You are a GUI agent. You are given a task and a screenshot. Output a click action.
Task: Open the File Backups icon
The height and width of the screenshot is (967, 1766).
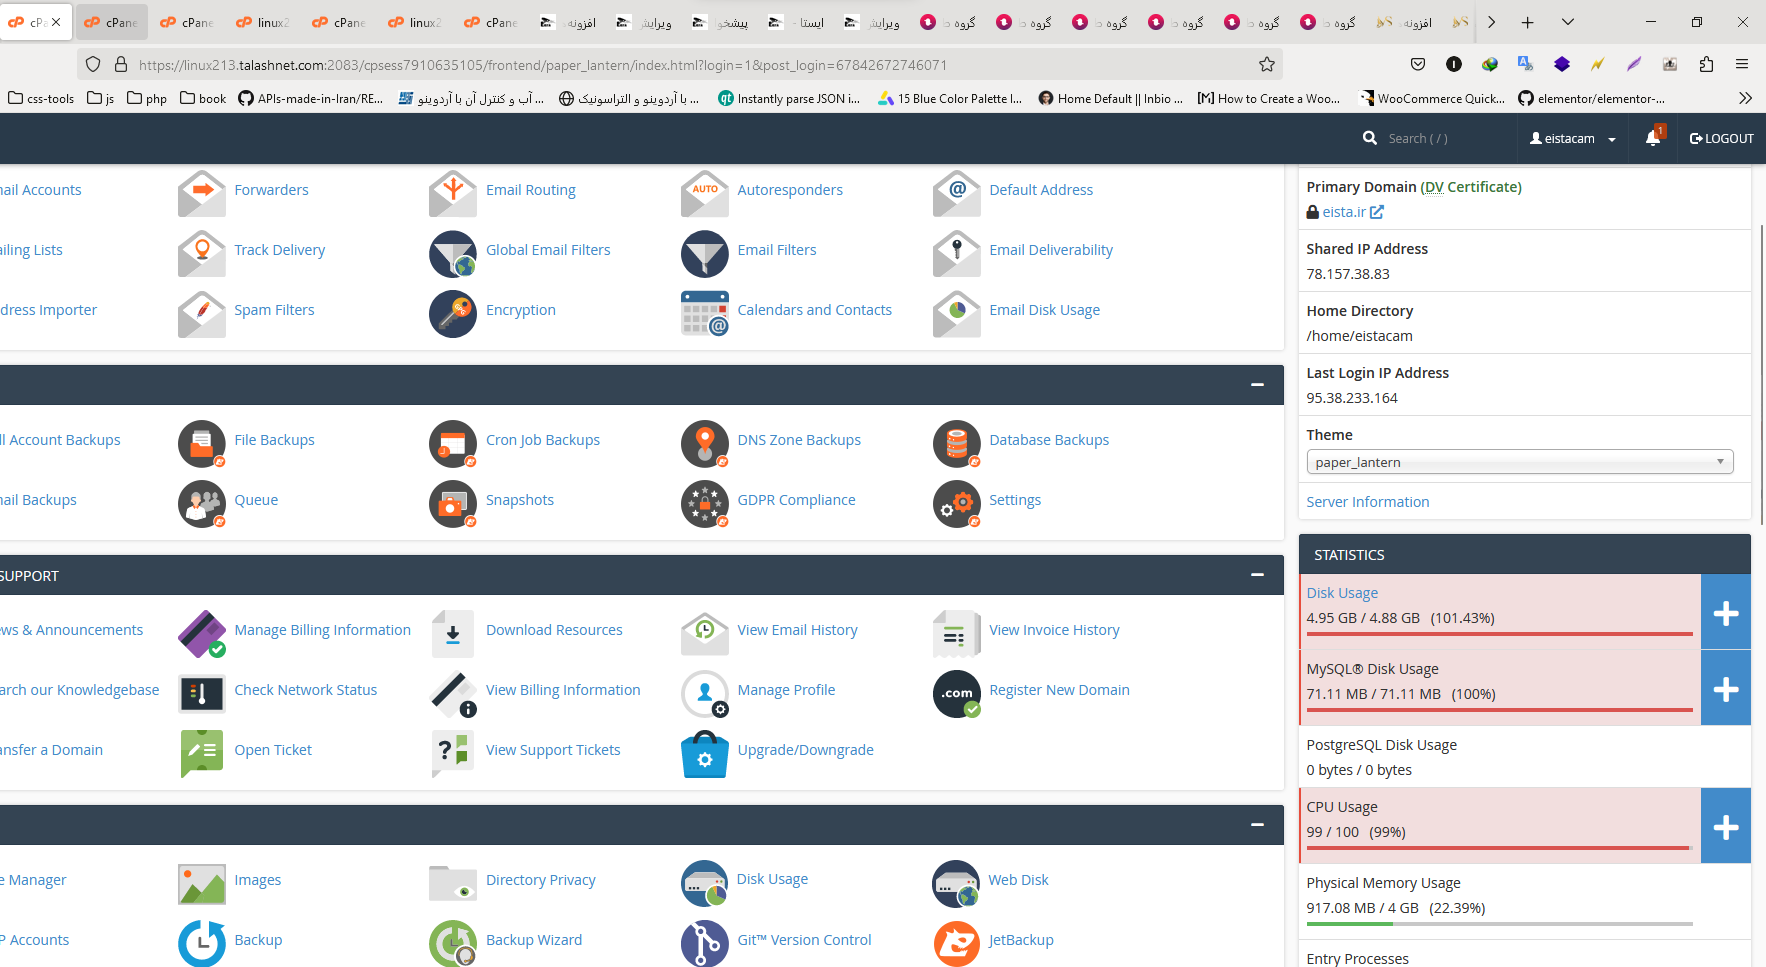(x=202, y=444)
